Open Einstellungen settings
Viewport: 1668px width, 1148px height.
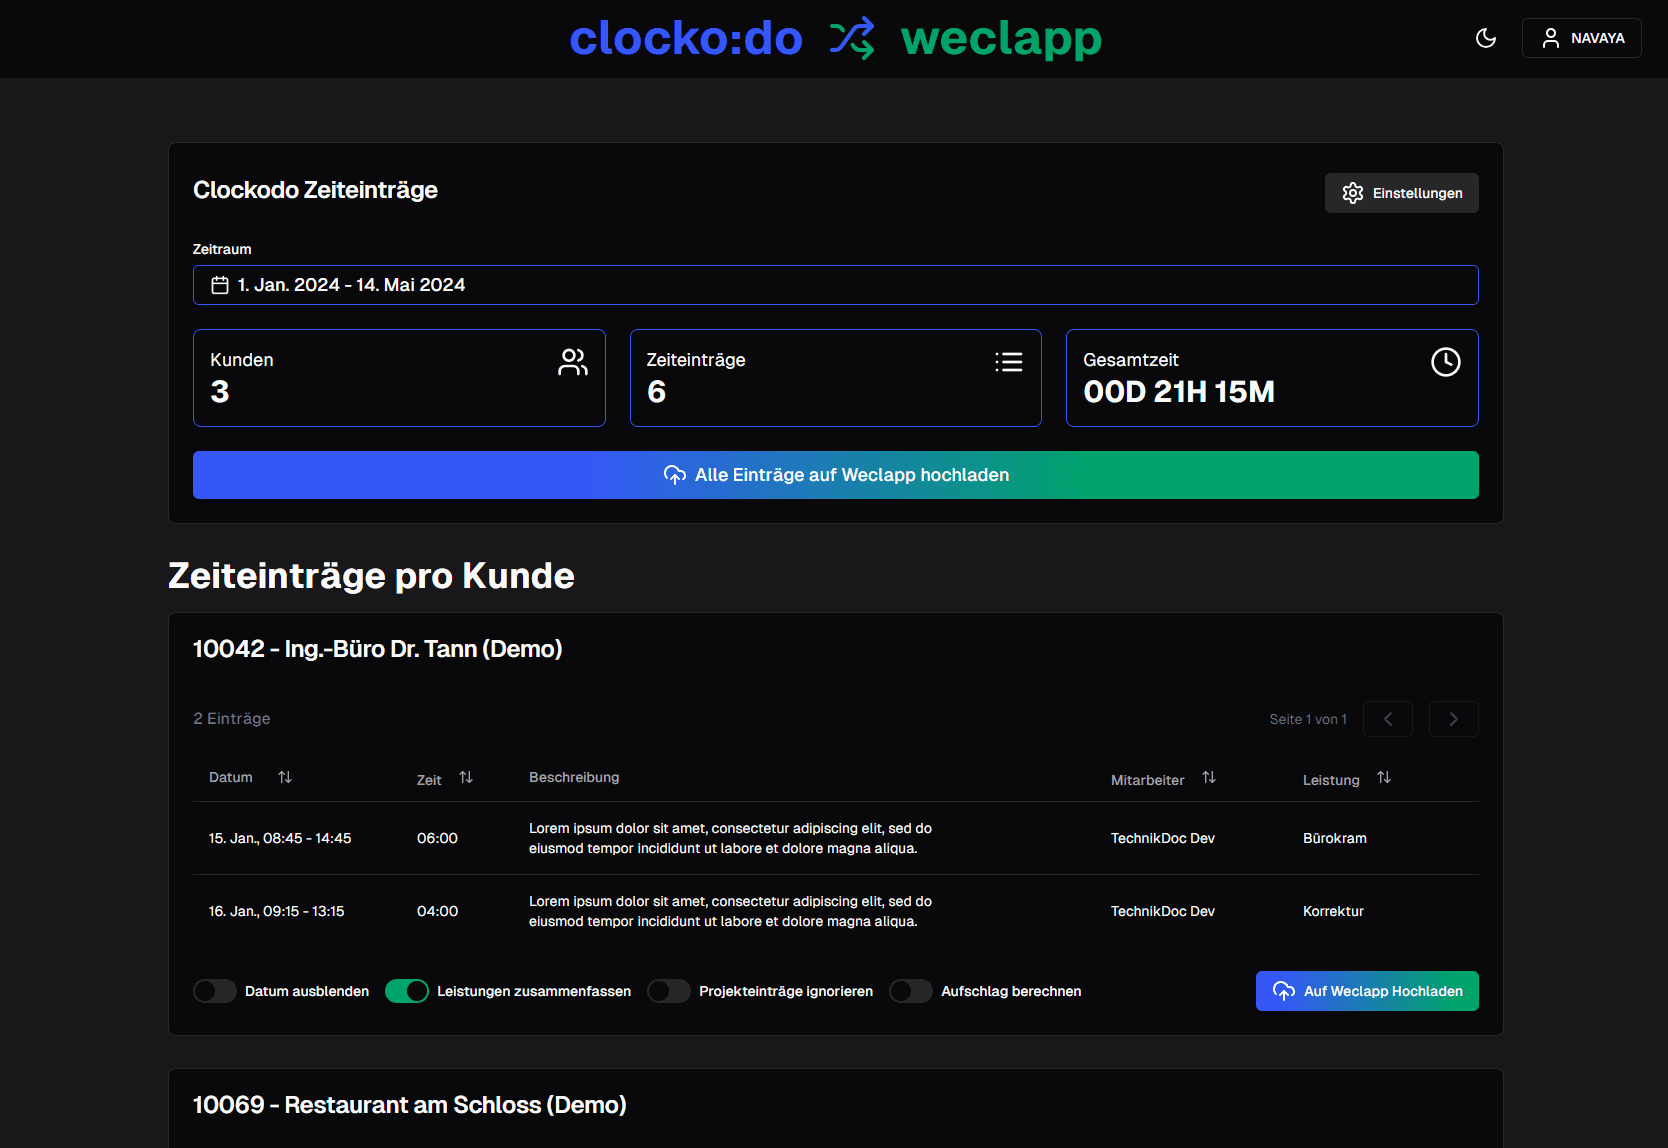pyautogui.click(x=1401, y=193)
